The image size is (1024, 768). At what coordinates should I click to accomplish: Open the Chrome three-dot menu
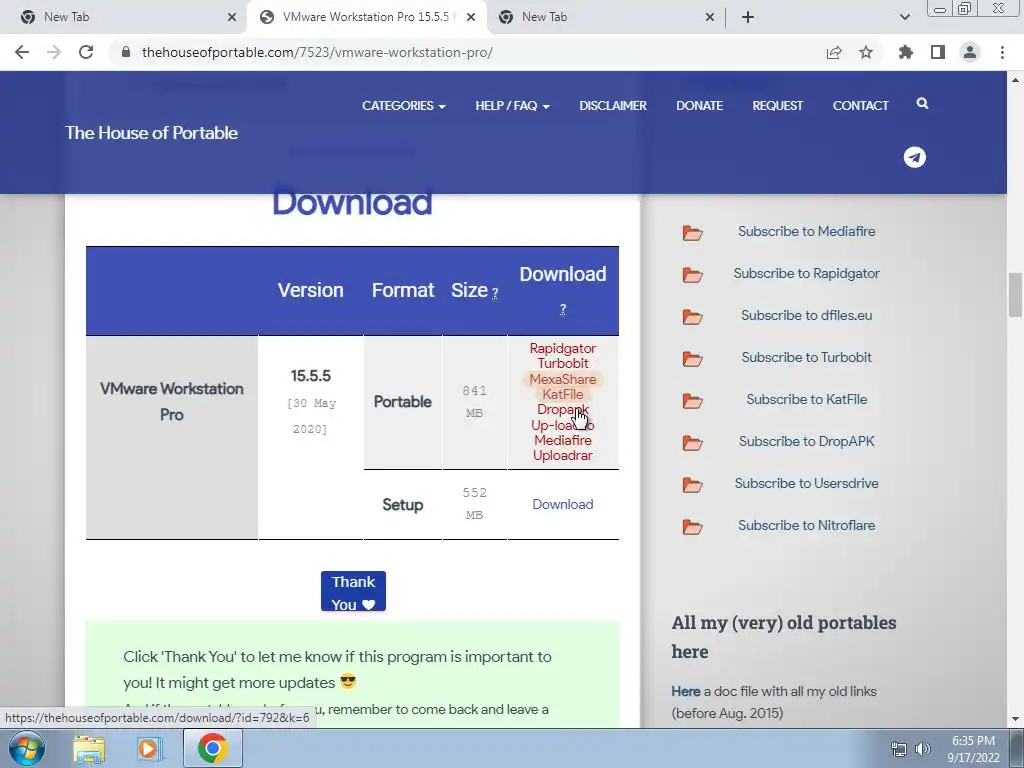[1002, 52]
